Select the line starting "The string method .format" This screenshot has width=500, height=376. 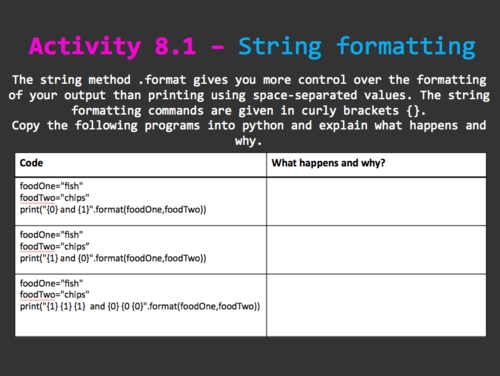click(x=249, y=80)
